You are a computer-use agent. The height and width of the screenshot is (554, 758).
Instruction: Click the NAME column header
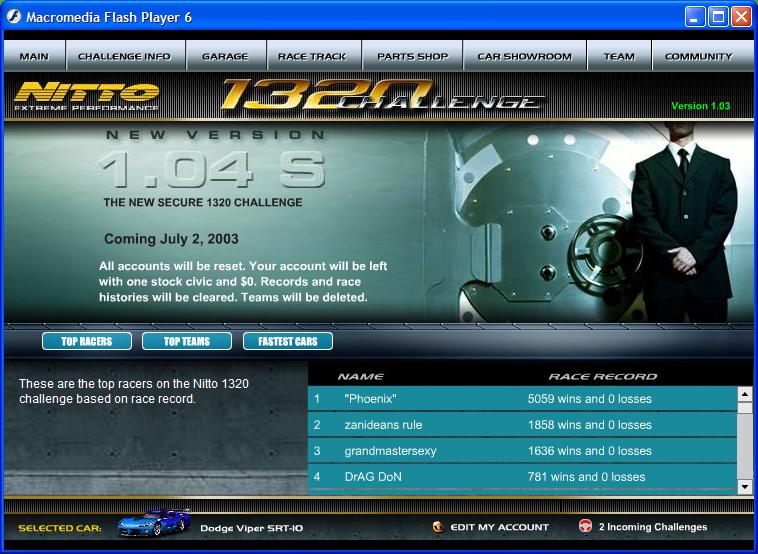pyautogui.click(x=361, y=377)
